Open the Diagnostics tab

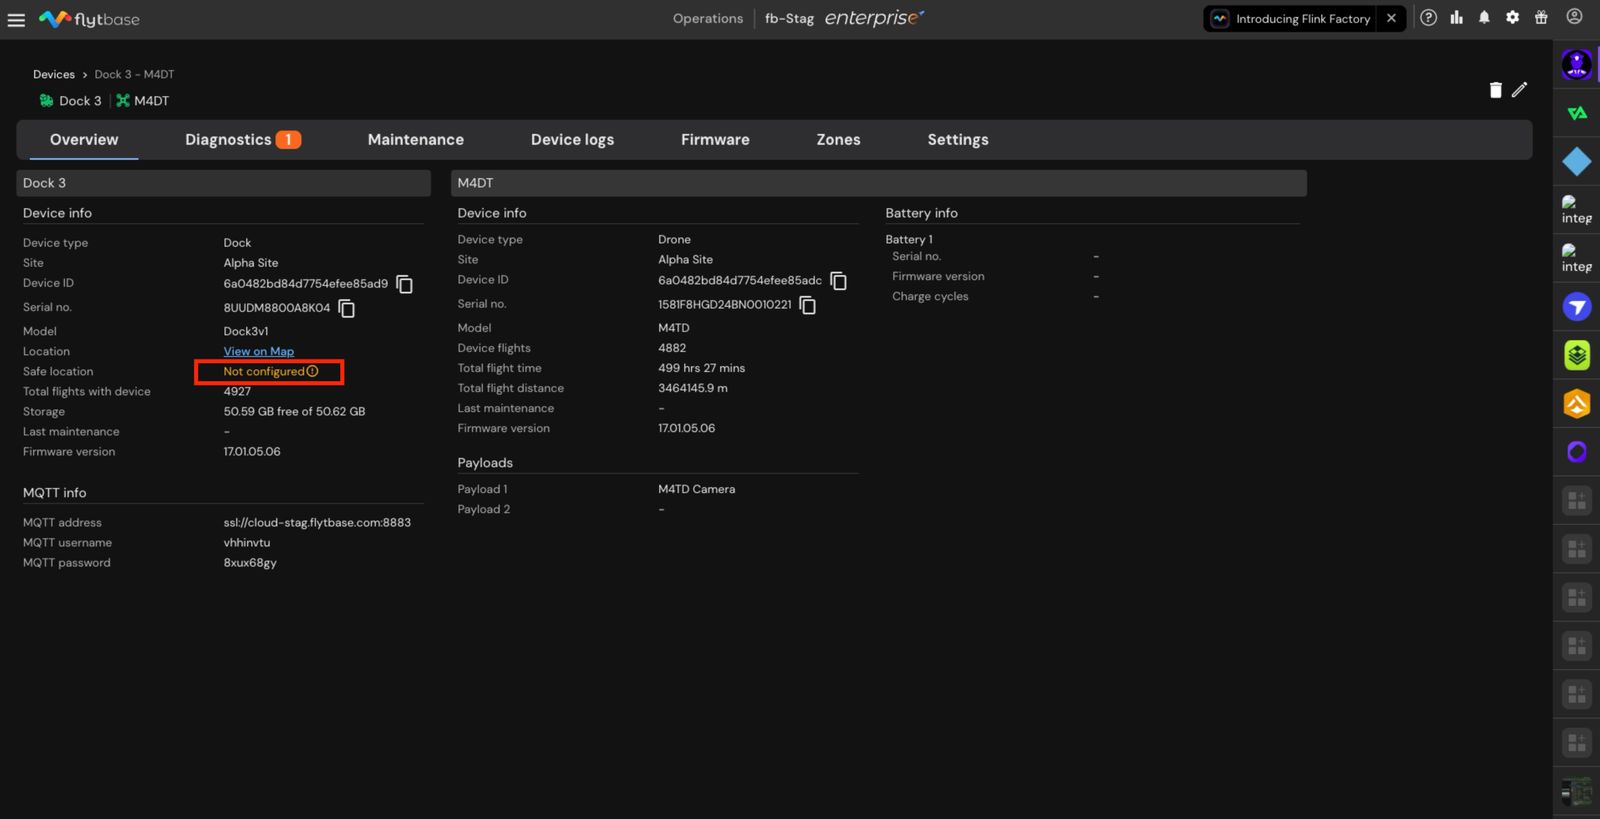point(243,140)
